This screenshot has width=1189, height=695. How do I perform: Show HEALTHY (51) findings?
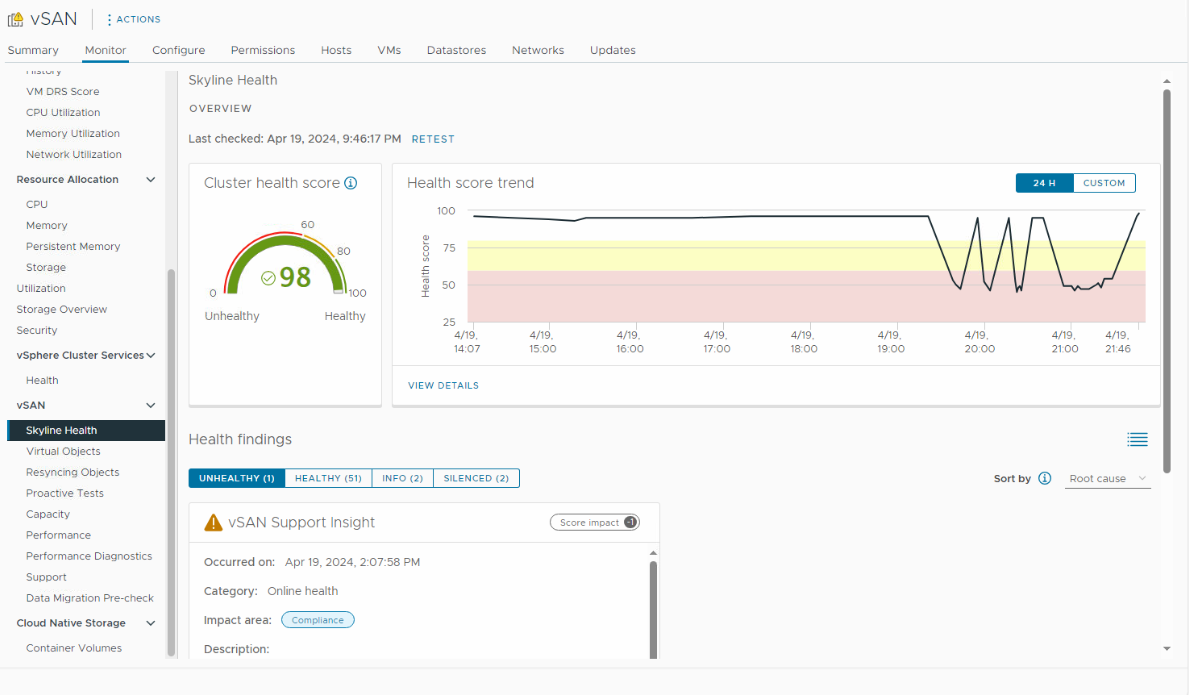coord(328,478)
